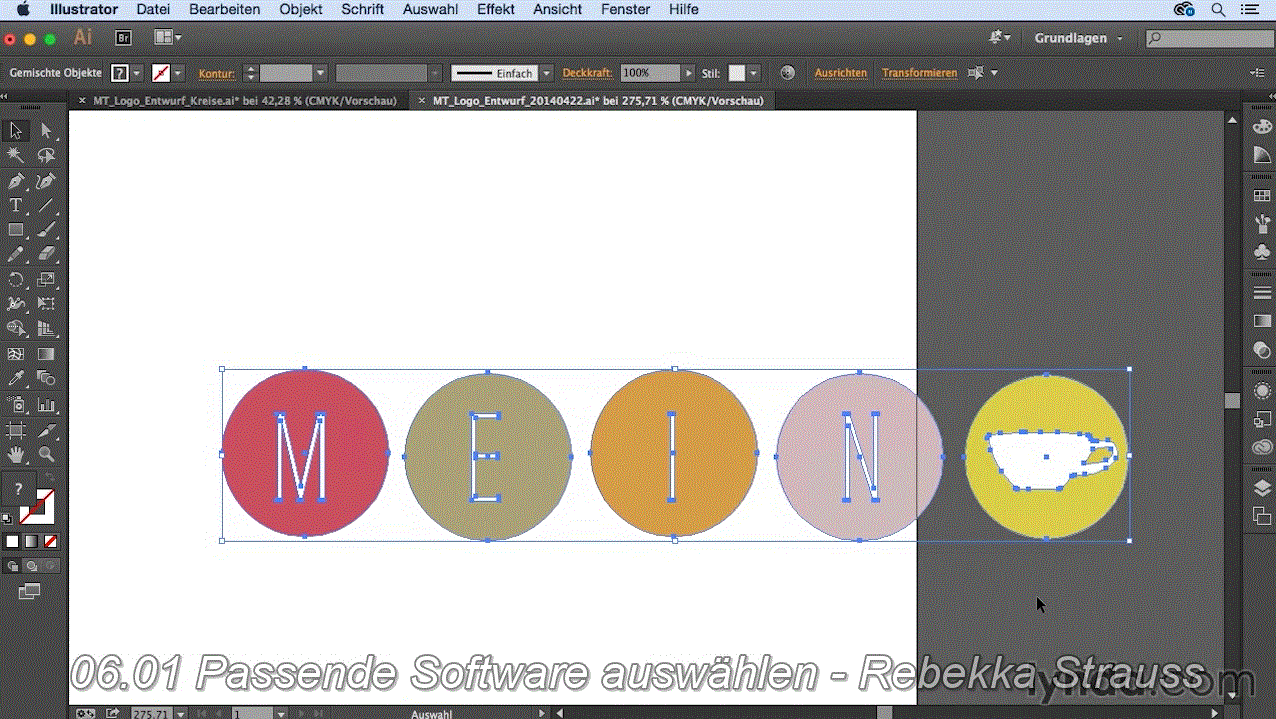Click the Deckkraft link label
The image size is (1276, 719).
point(587,73)
